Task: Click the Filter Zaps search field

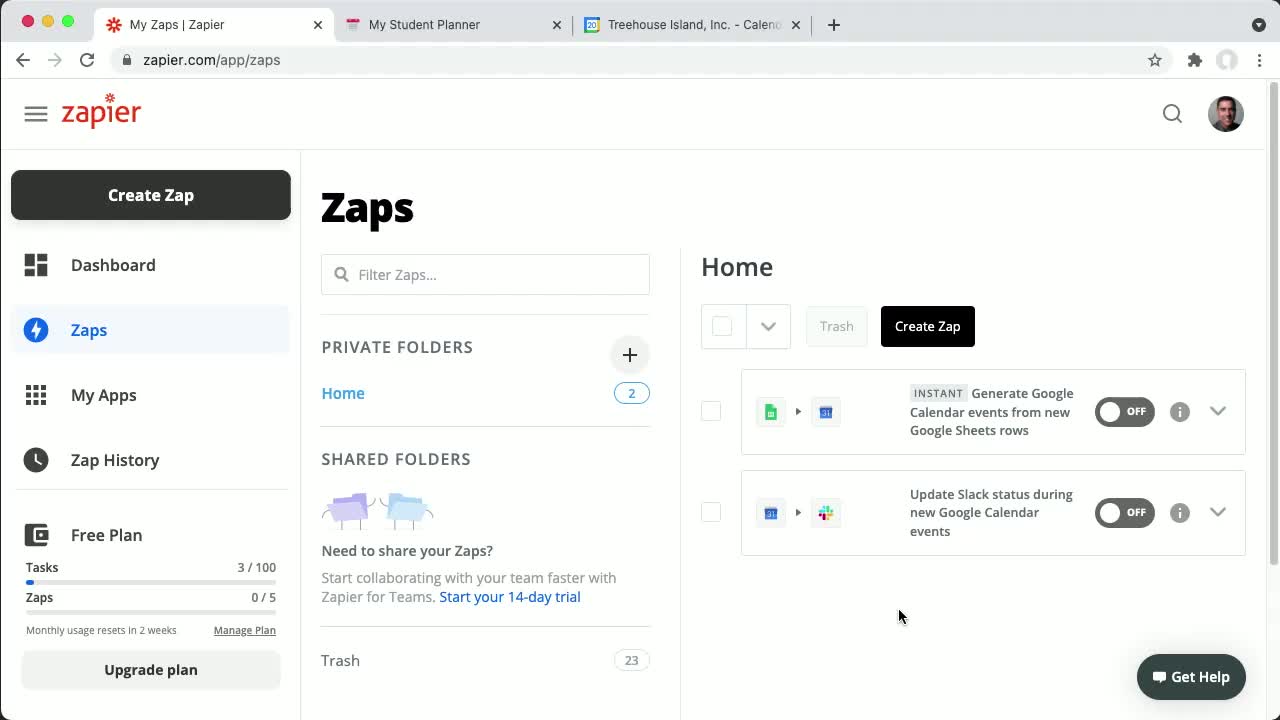Action: click(x=485, y=274)
